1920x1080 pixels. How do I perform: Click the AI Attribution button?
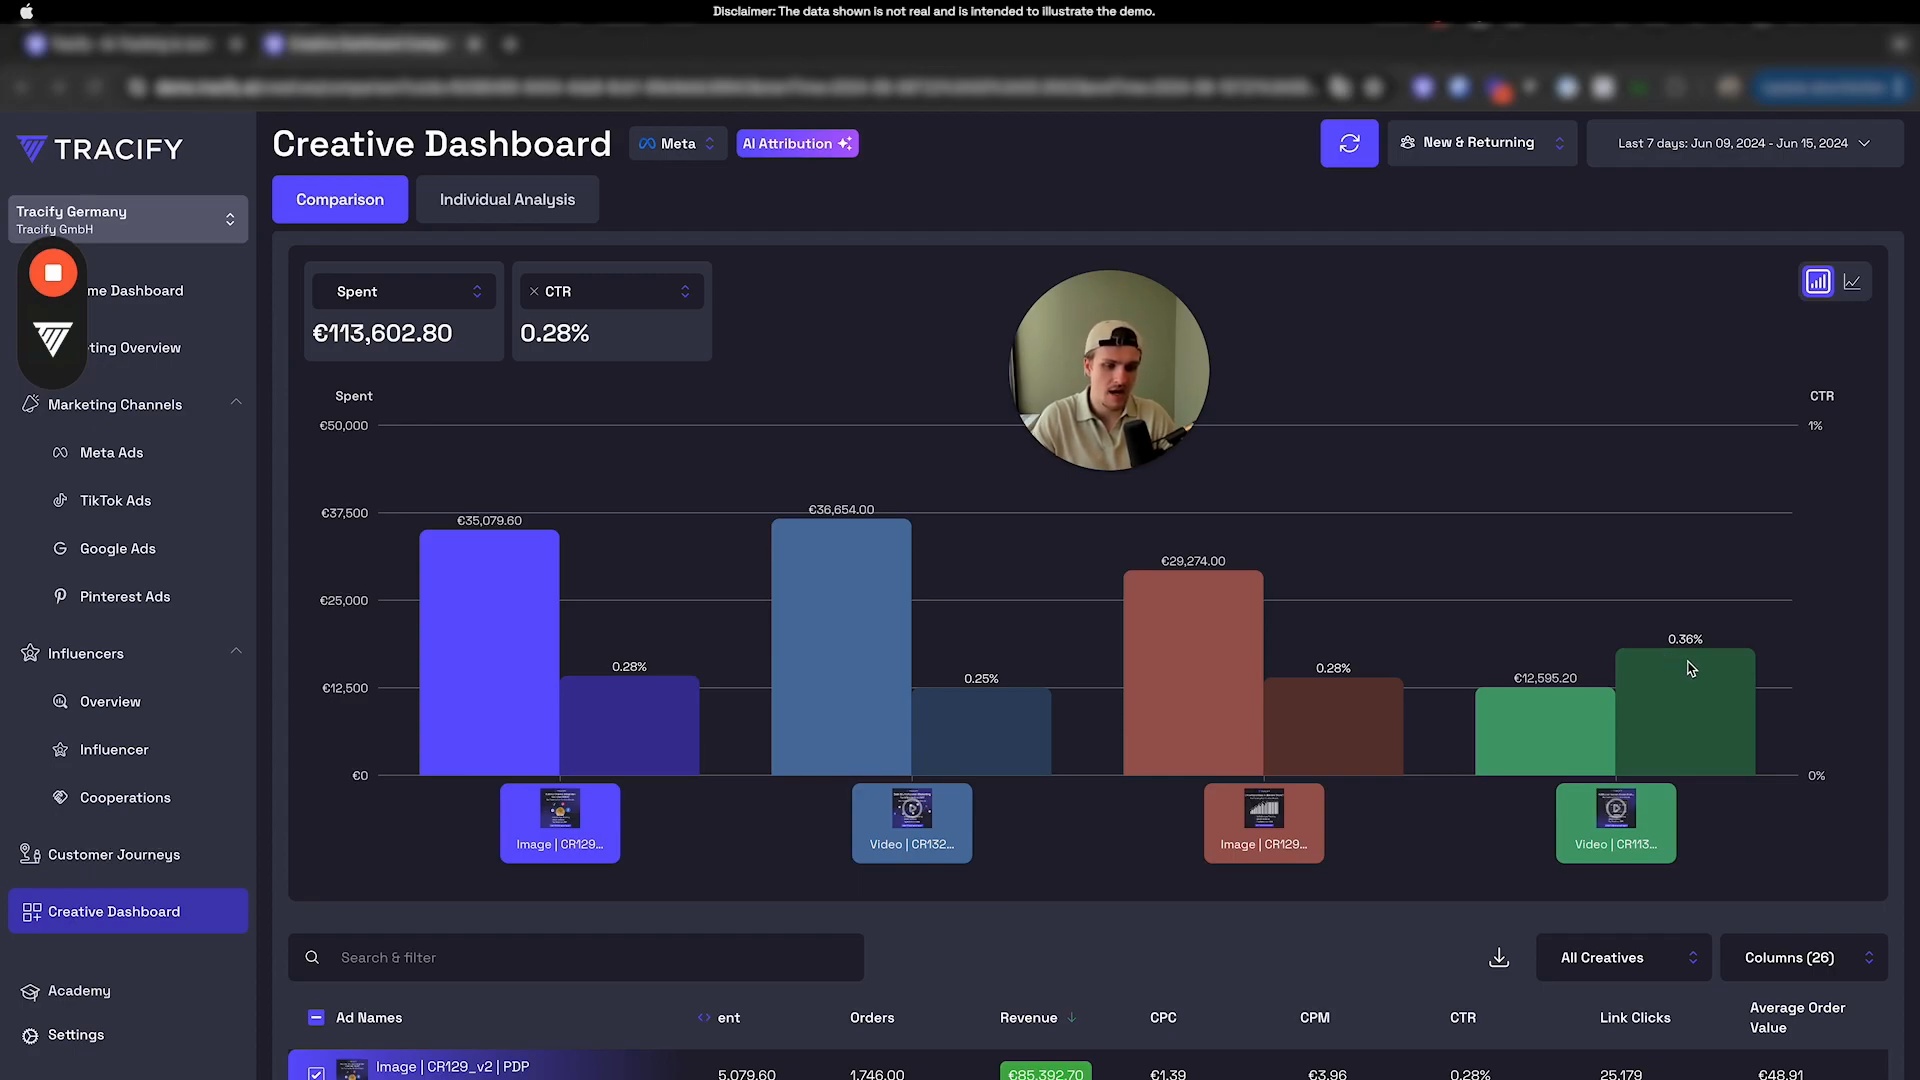(797, 143)
